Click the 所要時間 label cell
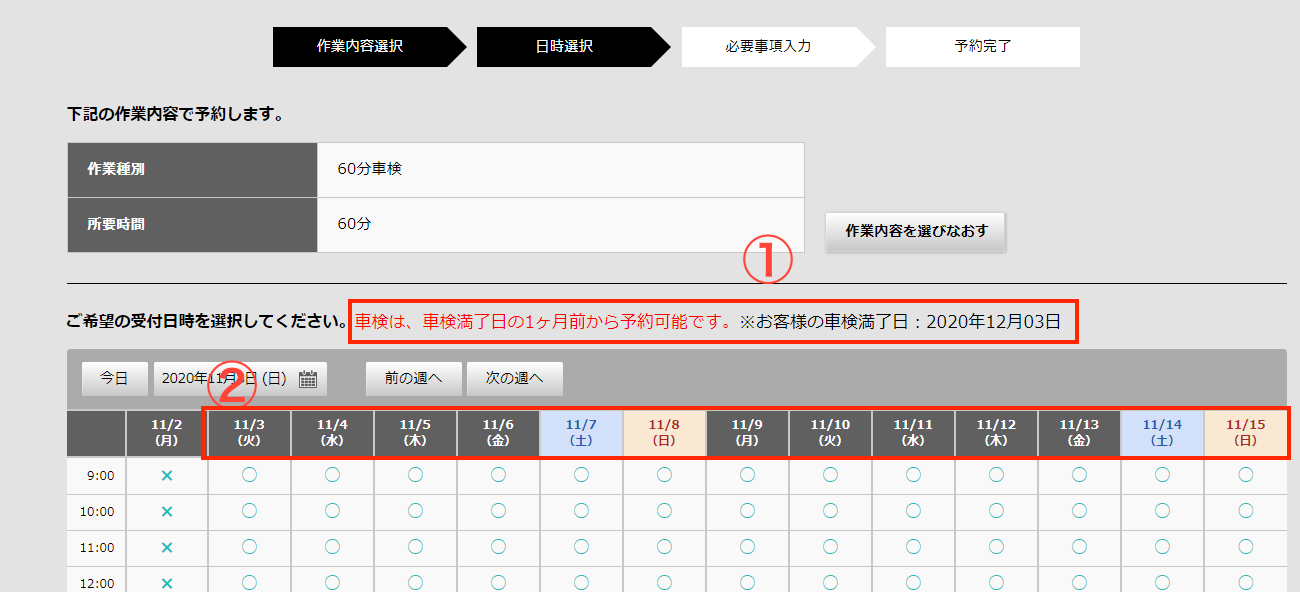The height and width of the screenshot is (592, 1300). click(192, 224)
